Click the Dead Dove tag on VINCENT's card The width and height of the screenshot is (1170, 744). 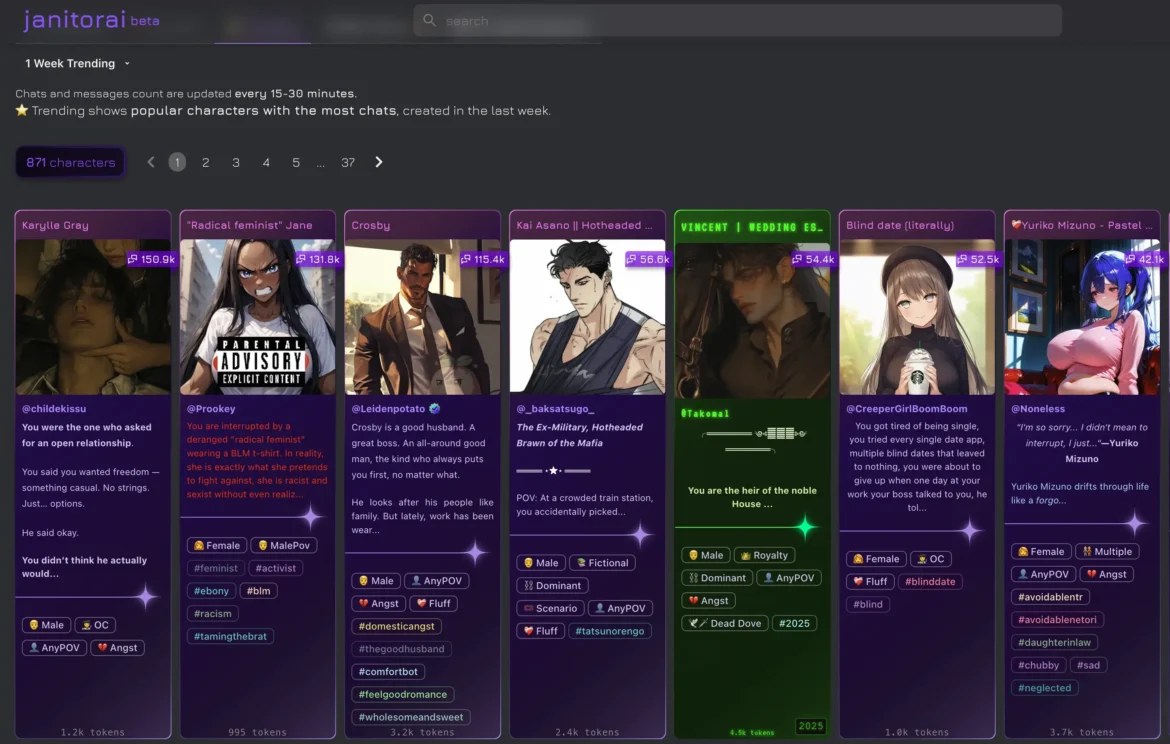(723, 623)
